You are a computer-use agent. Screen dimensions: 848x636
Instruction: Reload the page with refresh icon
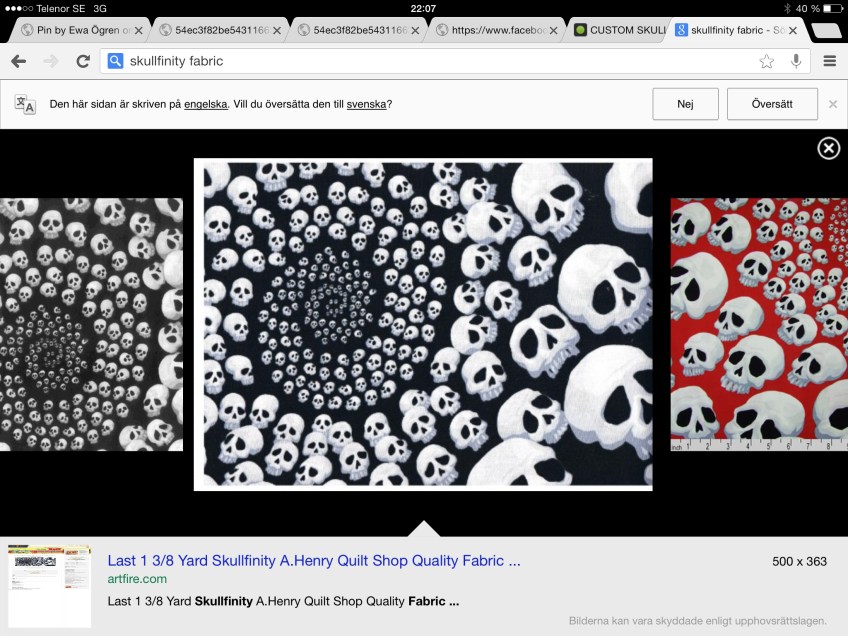click(83, 61)
